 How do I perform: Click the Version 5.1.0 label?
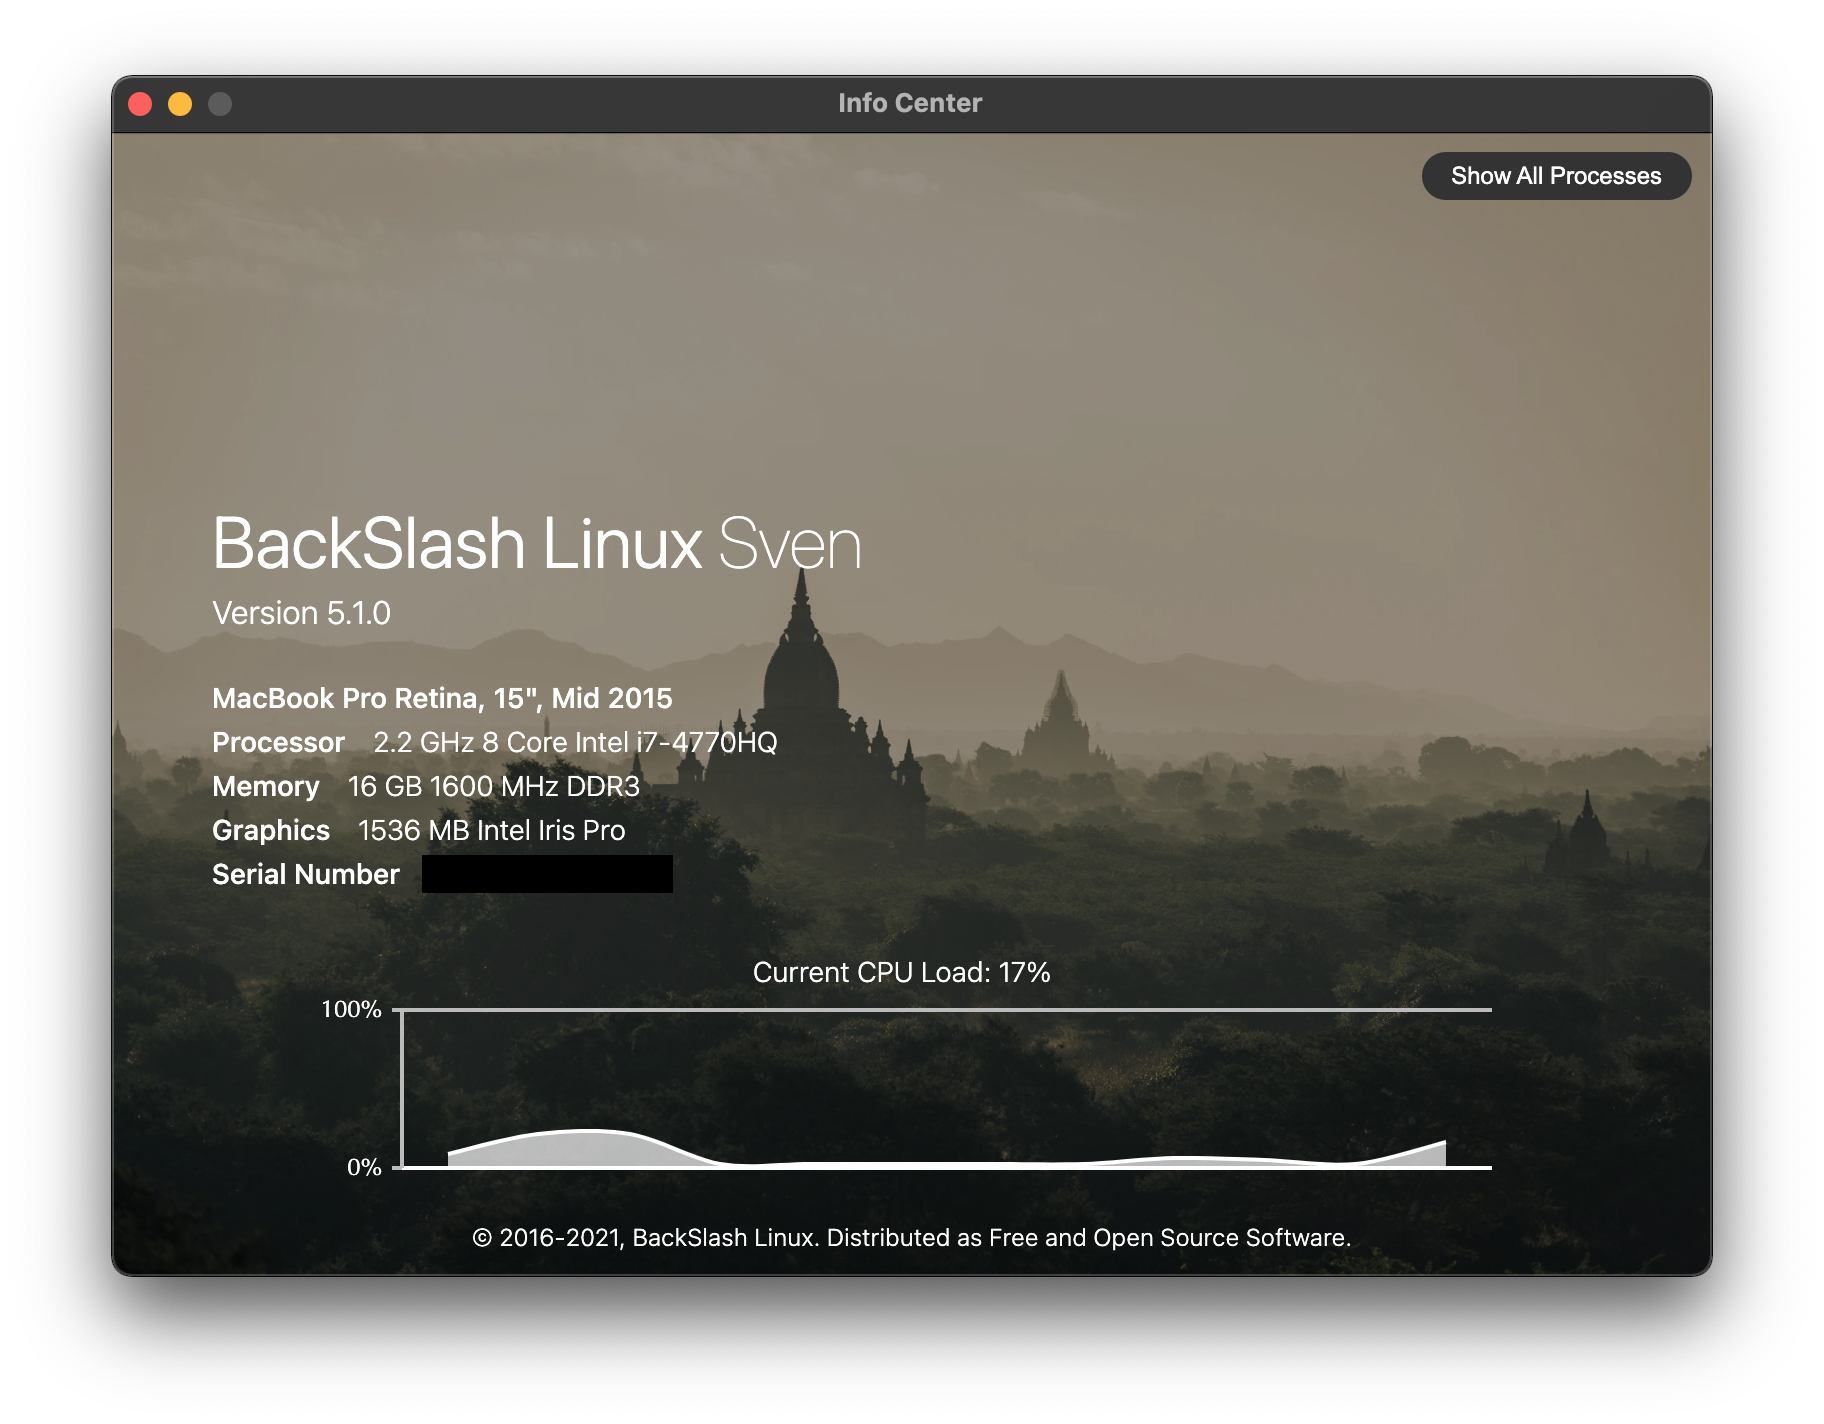click(301, 613)
